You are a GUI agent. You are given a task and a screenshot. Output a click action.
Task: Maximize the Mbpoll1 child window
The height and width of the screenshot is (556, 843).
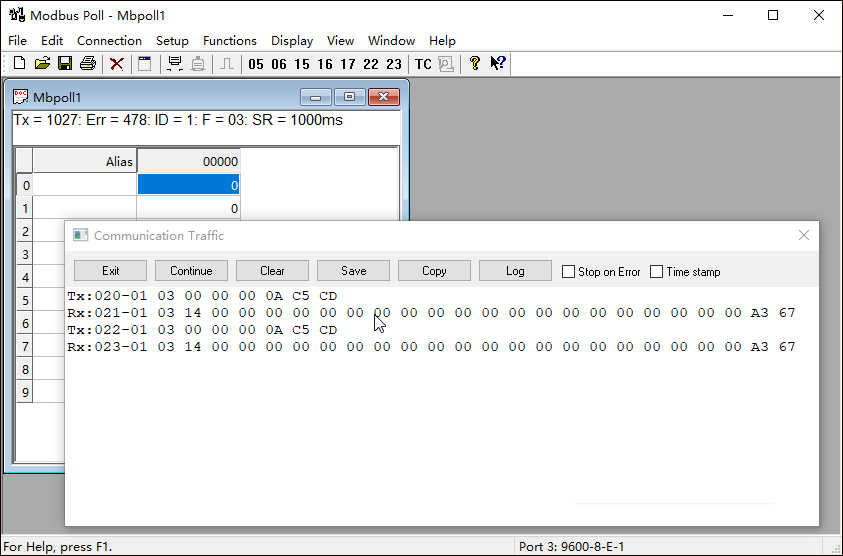[349, 97]
